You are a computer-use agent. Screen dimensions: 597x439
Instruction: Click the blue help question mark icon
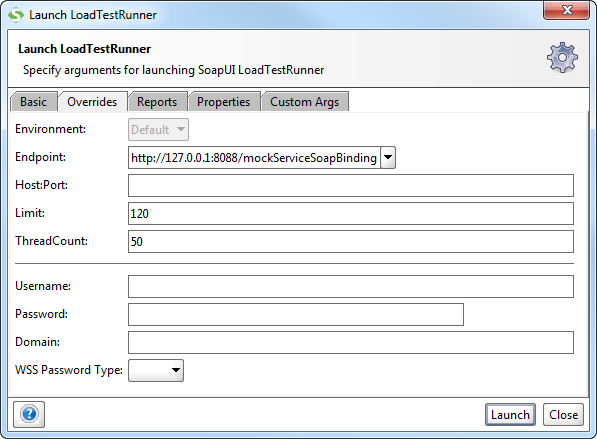click(x=29, y=414)
